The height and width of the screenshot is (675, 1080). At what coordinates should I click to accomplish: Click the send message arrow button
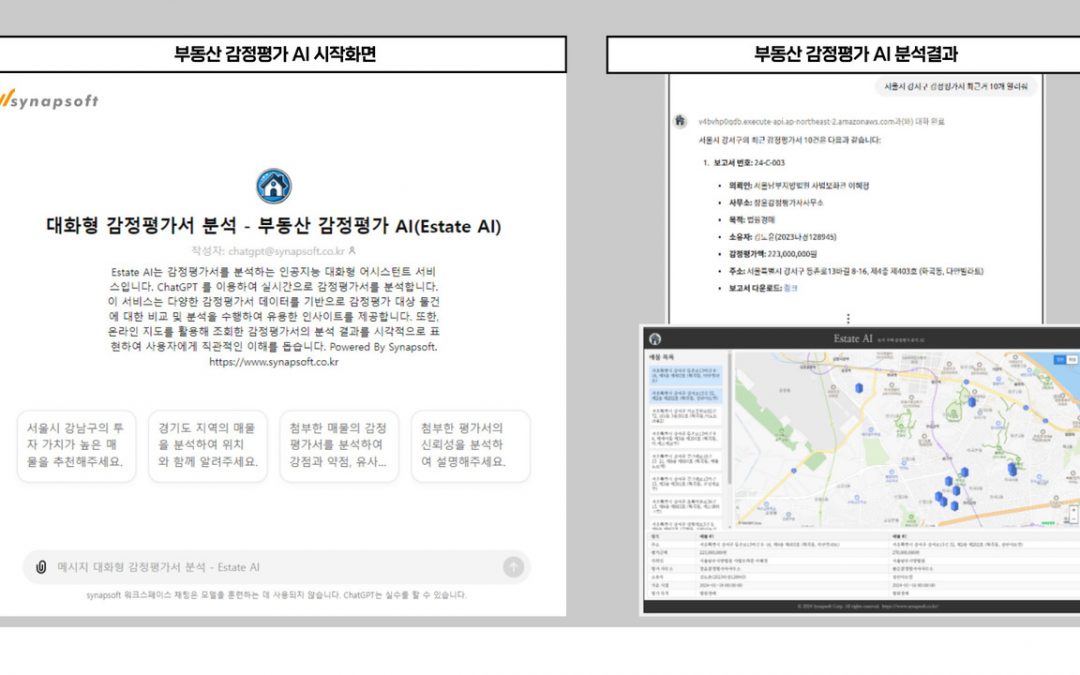tap(513, 567)
